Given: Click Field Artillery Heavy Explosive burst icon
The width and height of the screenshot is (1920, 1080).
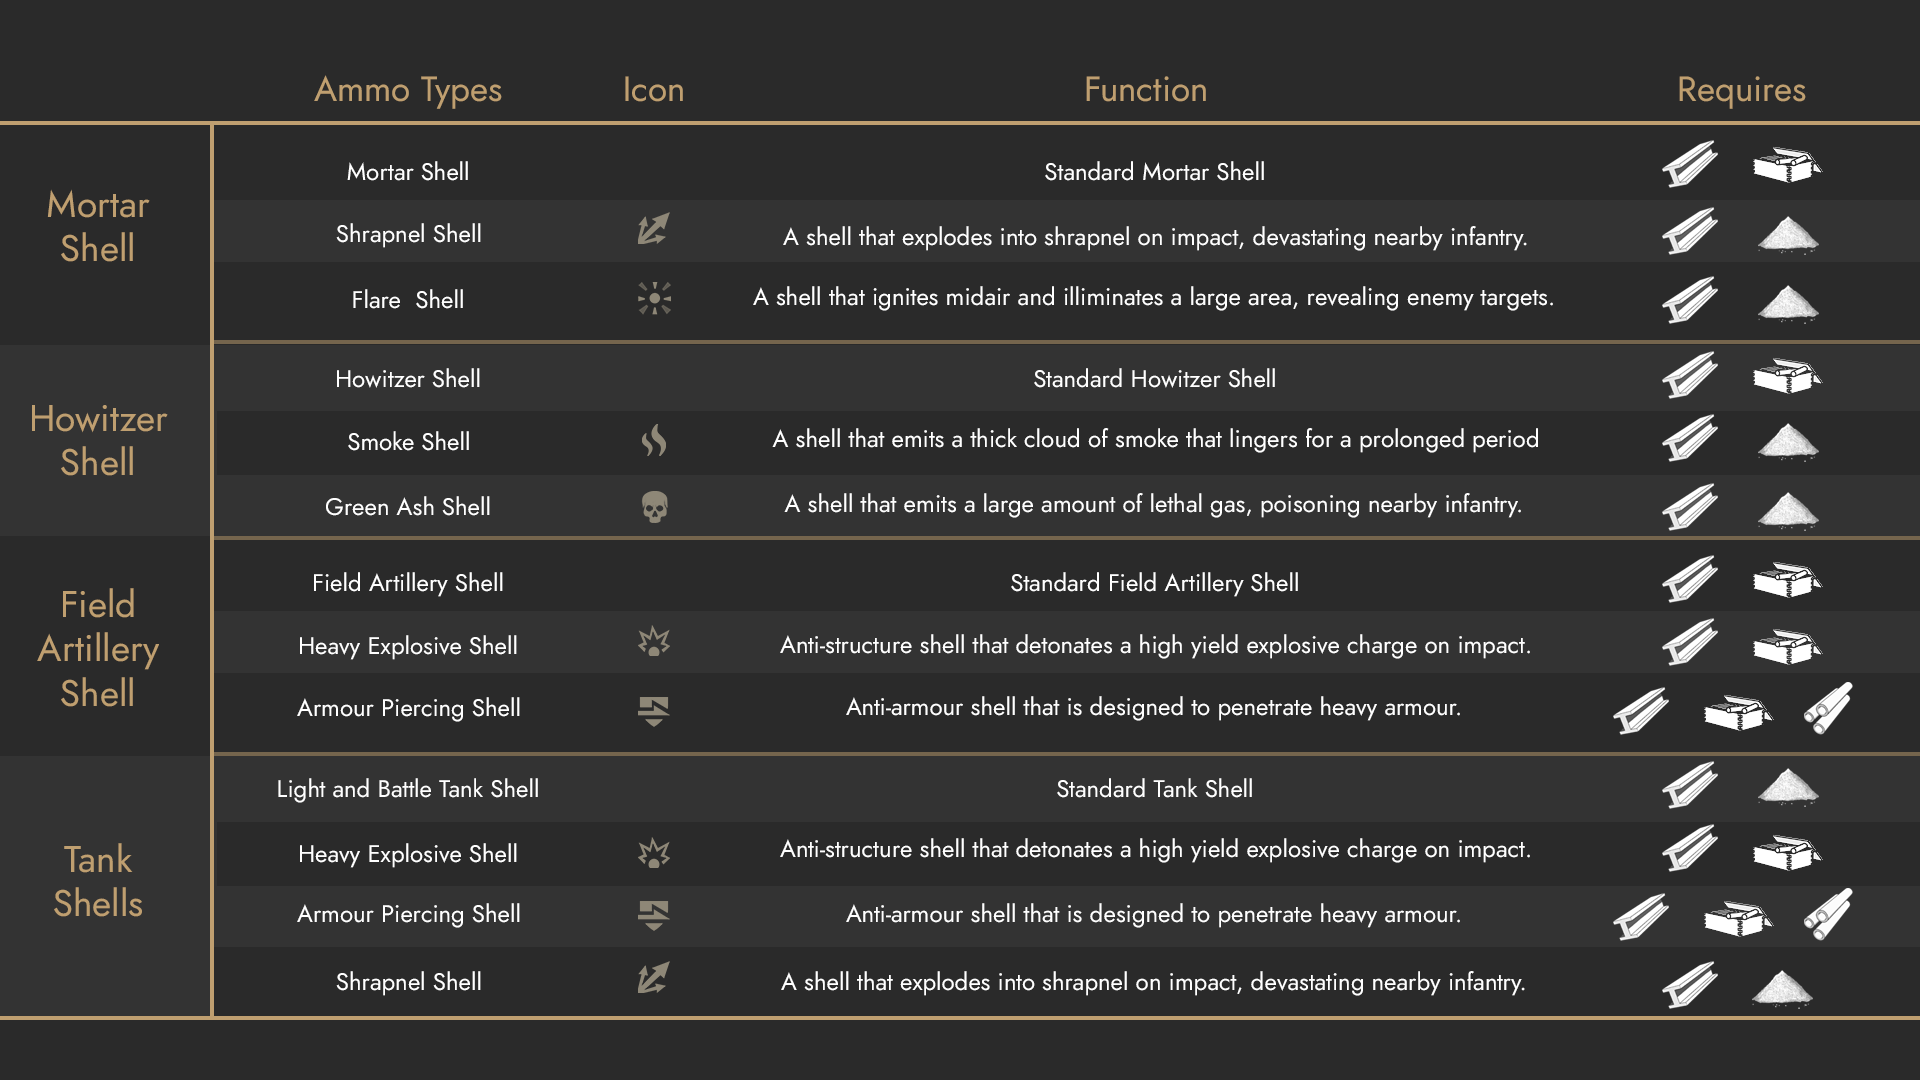Looking at the screenshot, I should pos(654,642).
